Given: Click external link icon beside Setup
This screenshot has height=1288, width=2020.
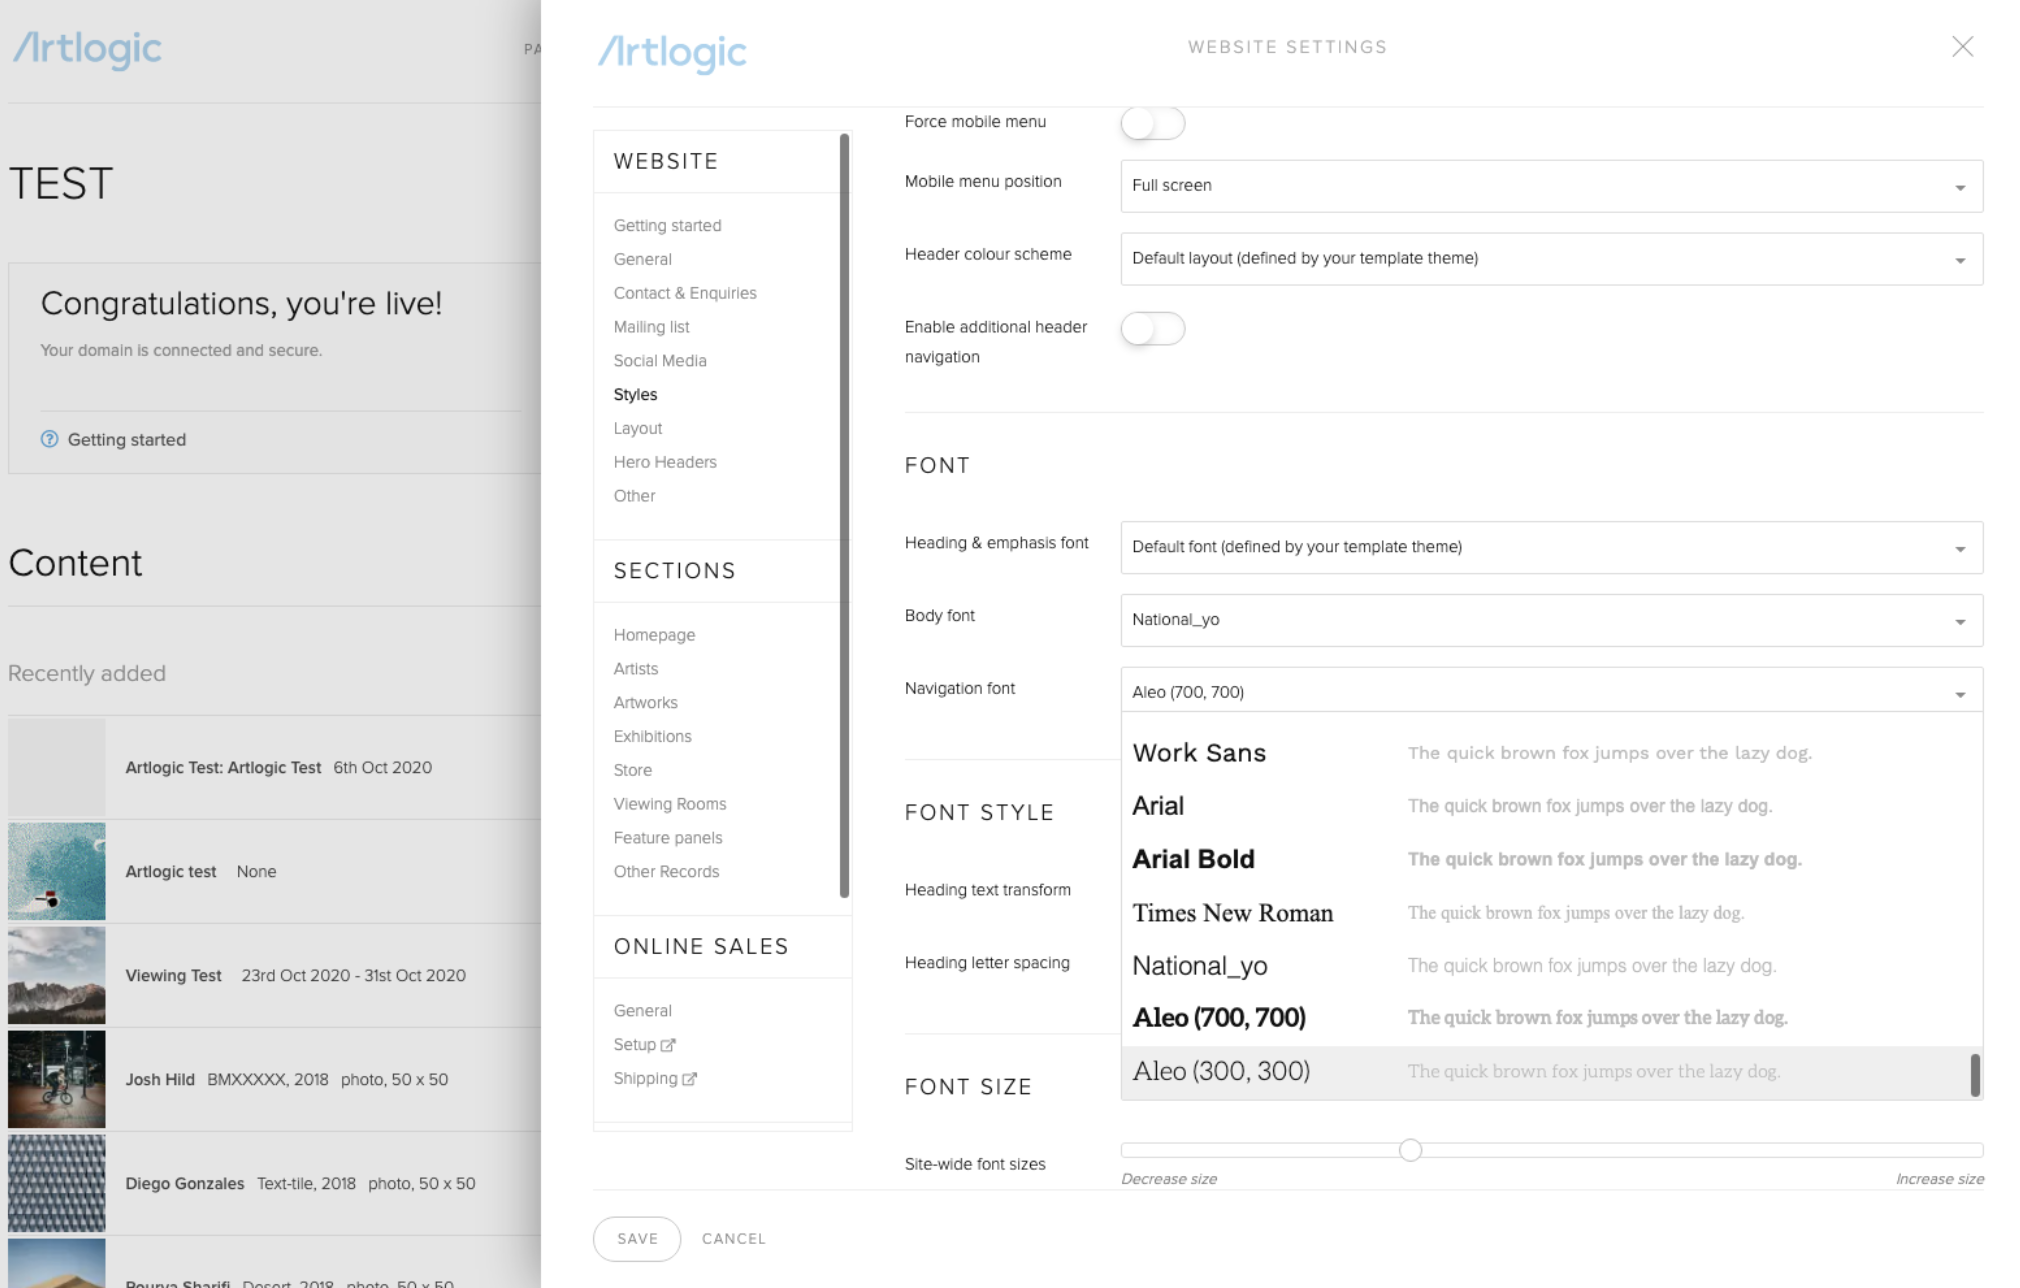Looking at the screenshot, I should pos(668,1045).
